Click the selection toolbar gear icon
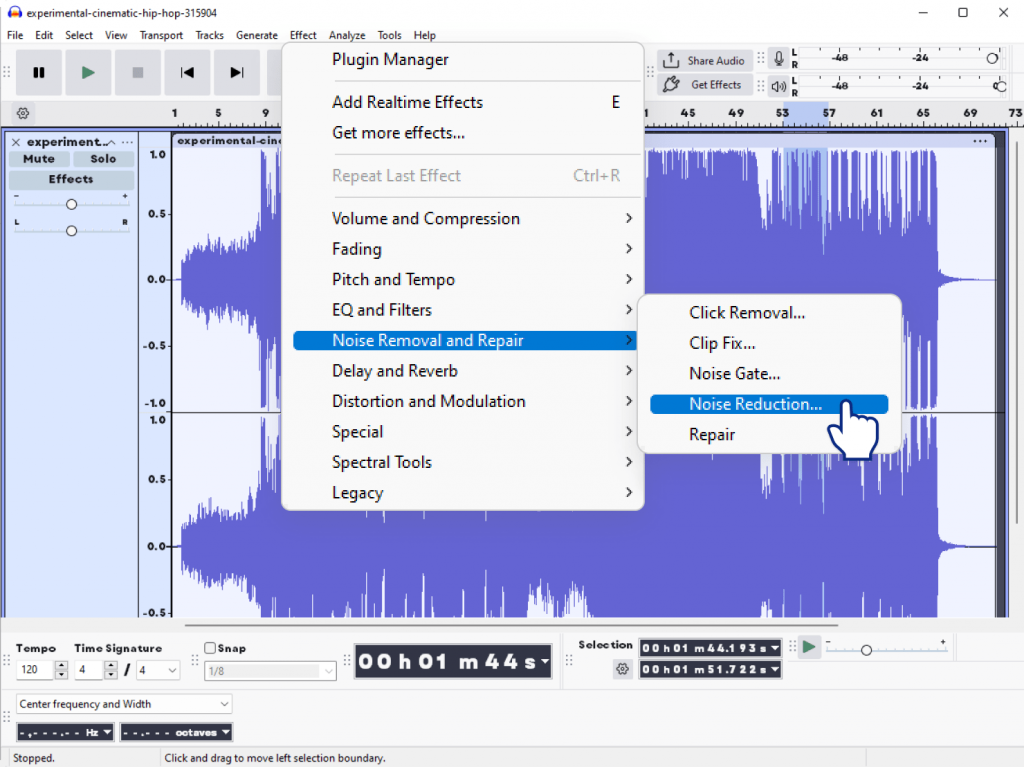The height and width of the screenshot is (767, 1024). point(622,668)
